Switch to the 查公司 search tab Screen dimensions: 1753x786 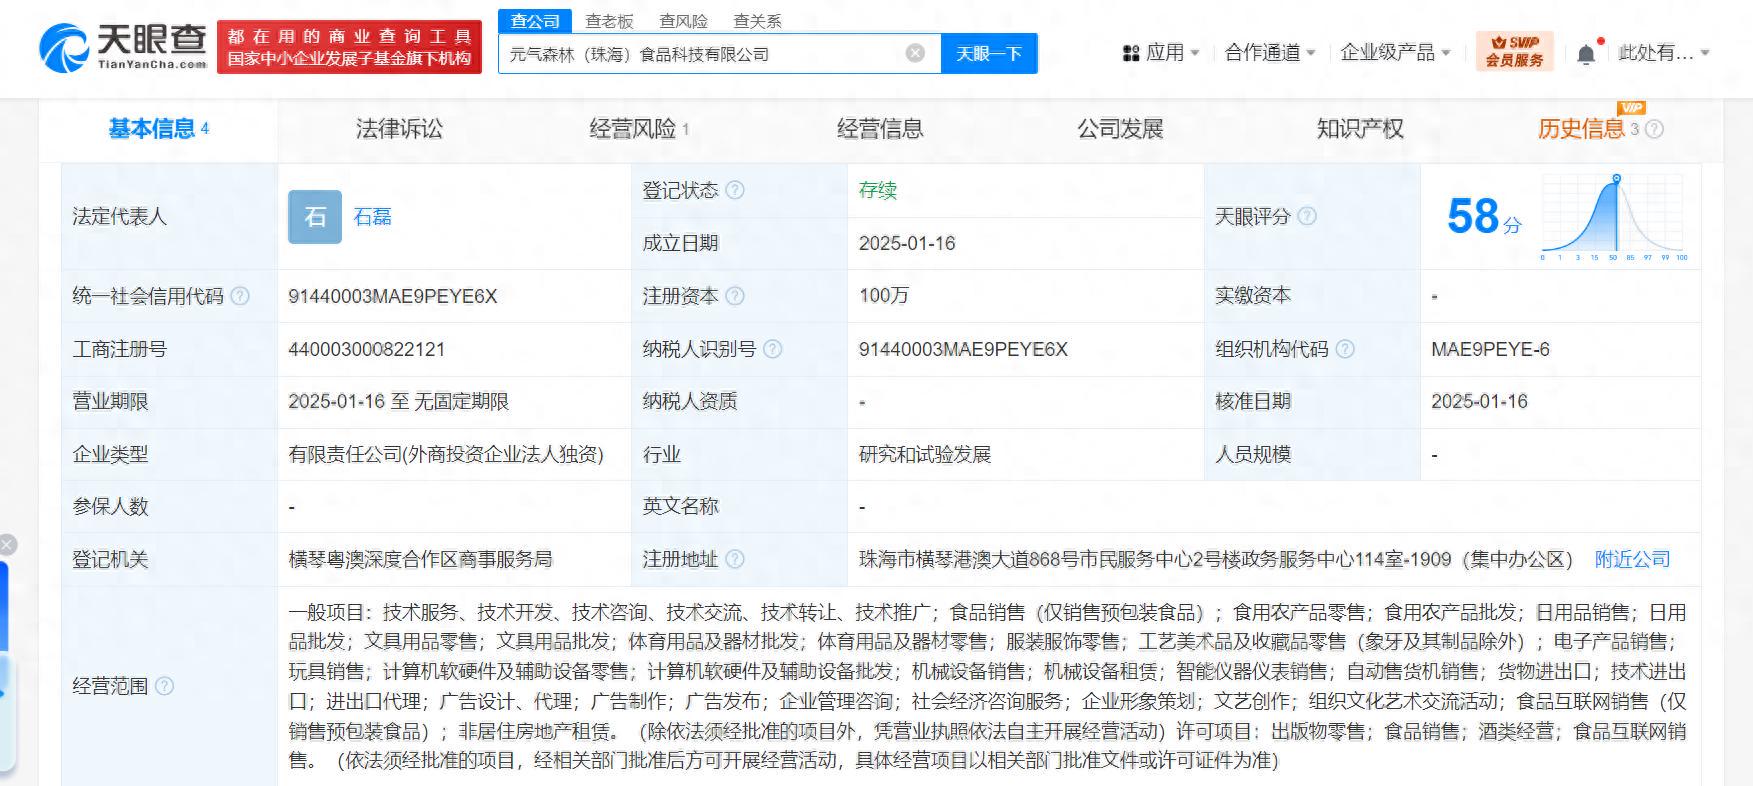535,21
